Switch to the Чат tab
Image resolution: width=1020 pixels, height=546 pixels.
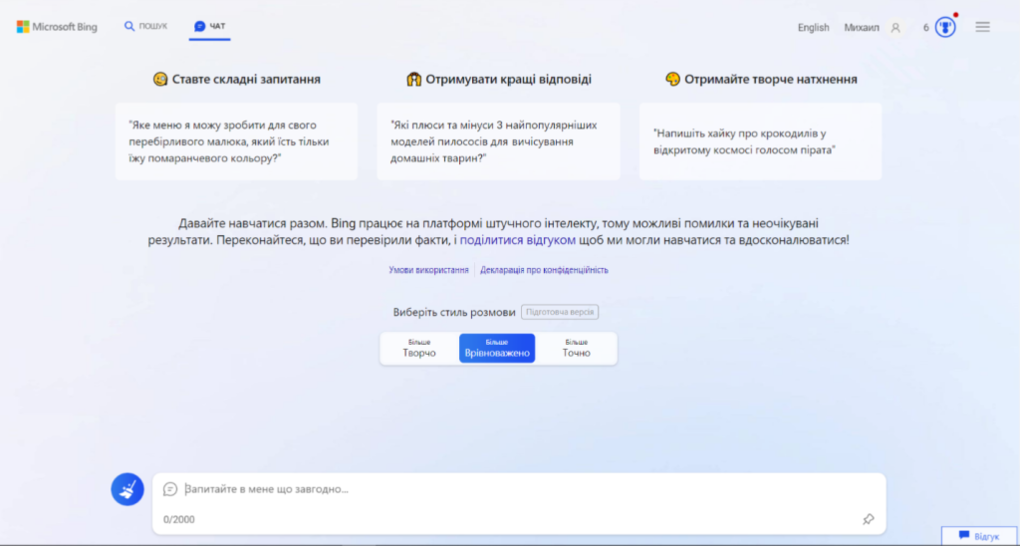210,26
